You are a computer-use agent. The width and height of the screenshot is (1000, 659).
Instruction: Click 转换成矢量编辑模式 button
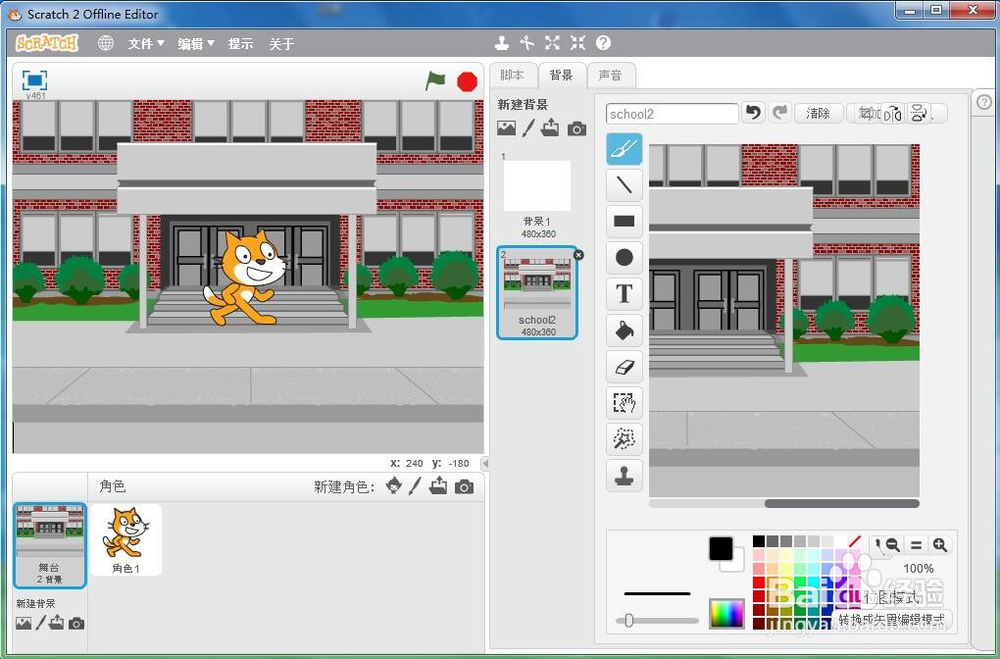(x=891, y=619)
